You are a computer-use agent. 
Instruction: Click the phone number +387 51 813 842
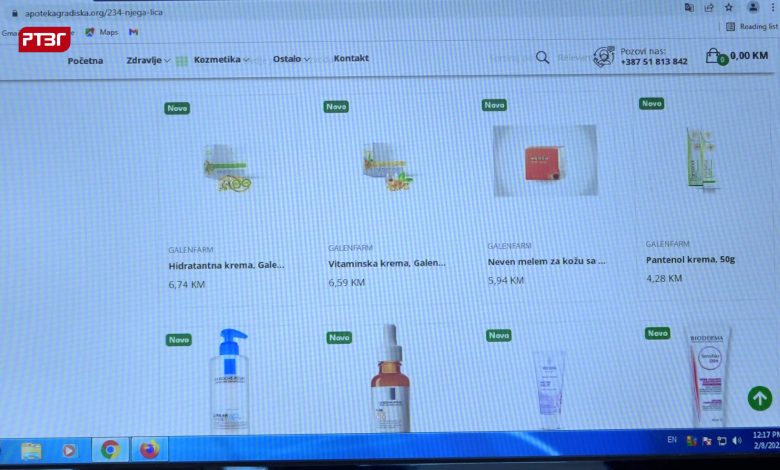654,62
